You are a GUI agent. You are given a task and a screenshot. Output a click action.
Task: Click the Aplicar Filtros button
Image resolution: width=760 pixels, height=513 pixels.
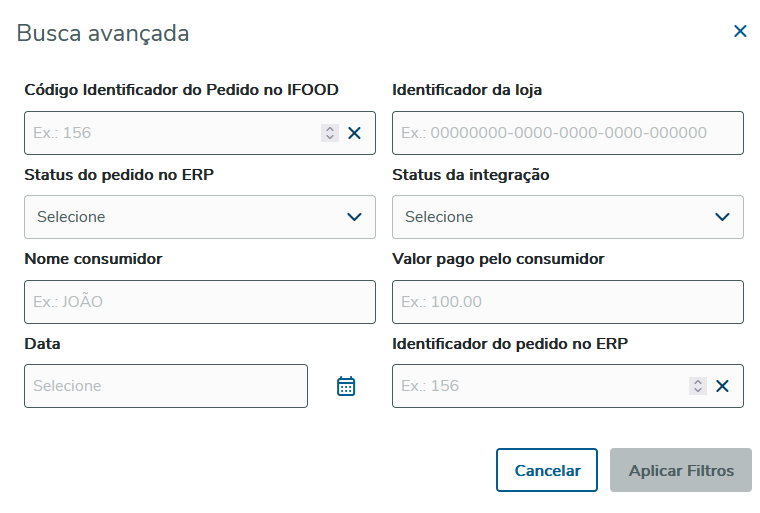tap(681, 470)
